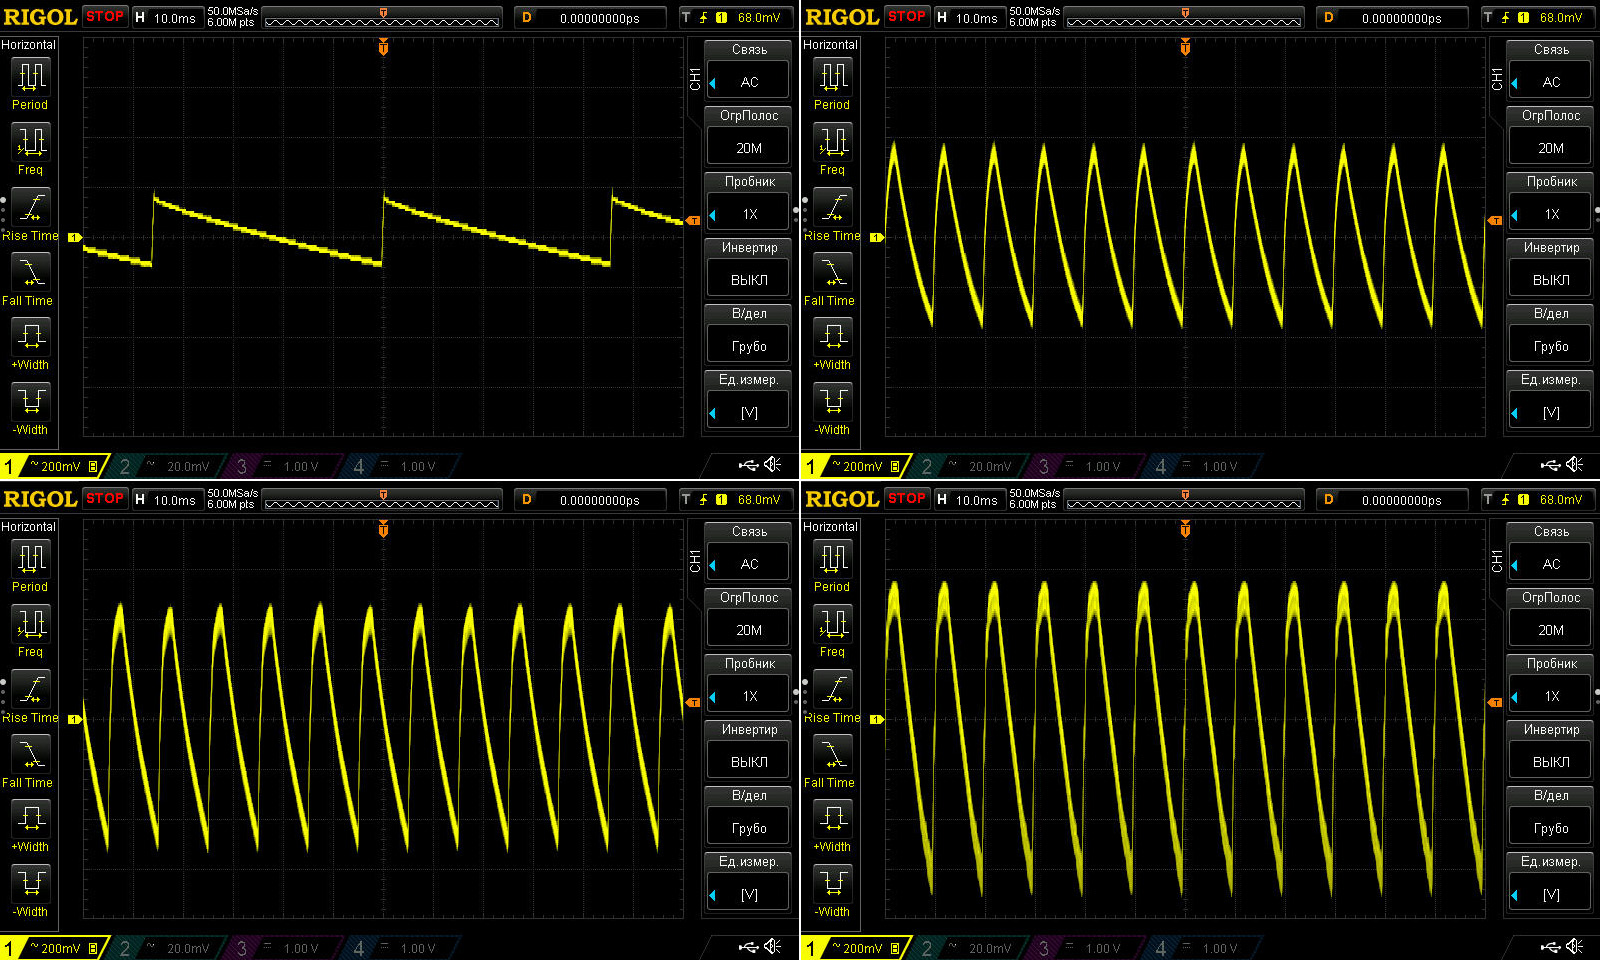Image resolution: width=1600 pixels, height=960 pixels.
Task: Click the RIGOL logo in bottom-right scope
Action: click(x=841, y=499)
